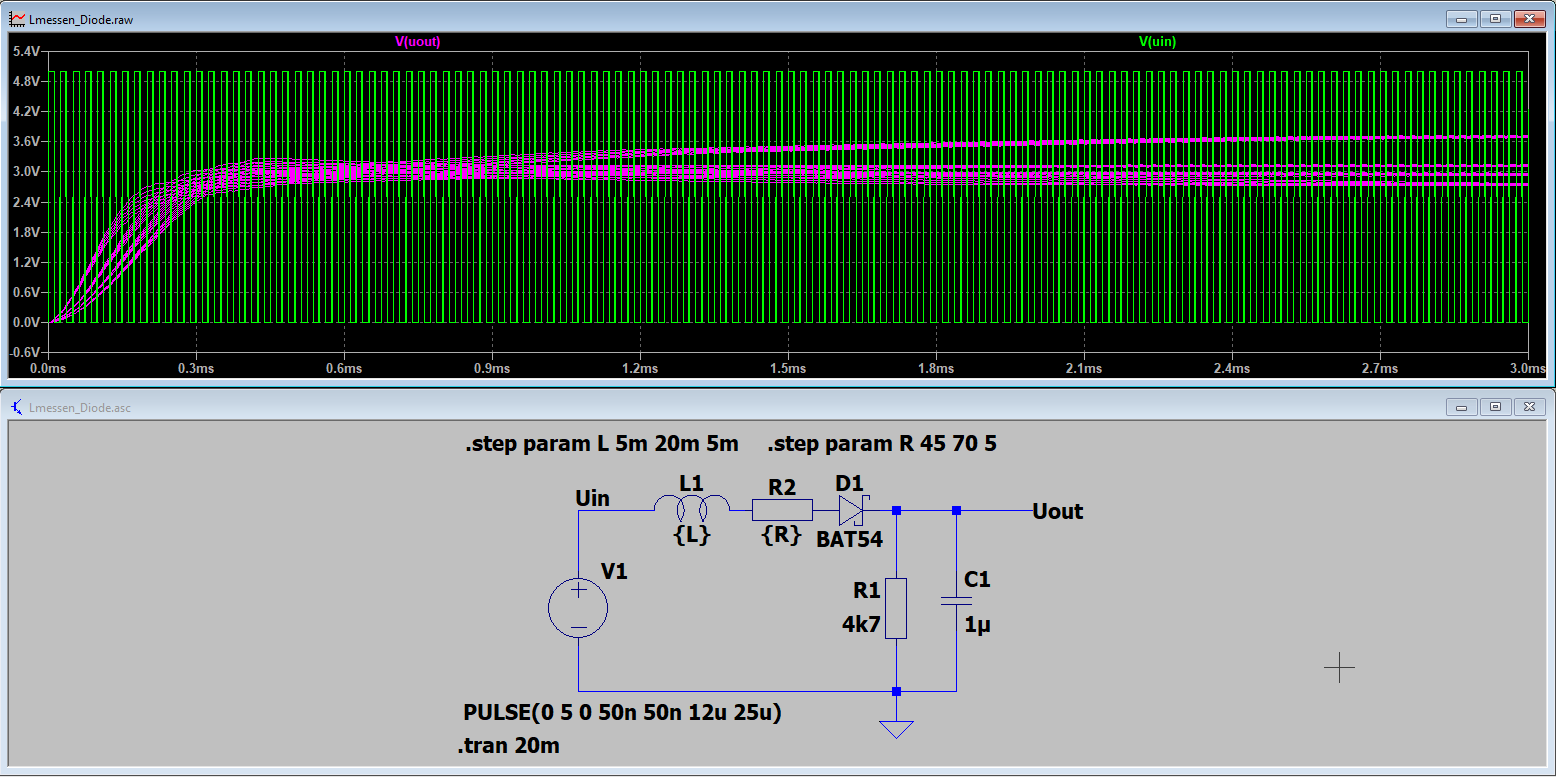Viewport: 1556px width, 778px height.
Task: Click the Lmessen_Diode.asc window icon
Action: click(17, 407)
